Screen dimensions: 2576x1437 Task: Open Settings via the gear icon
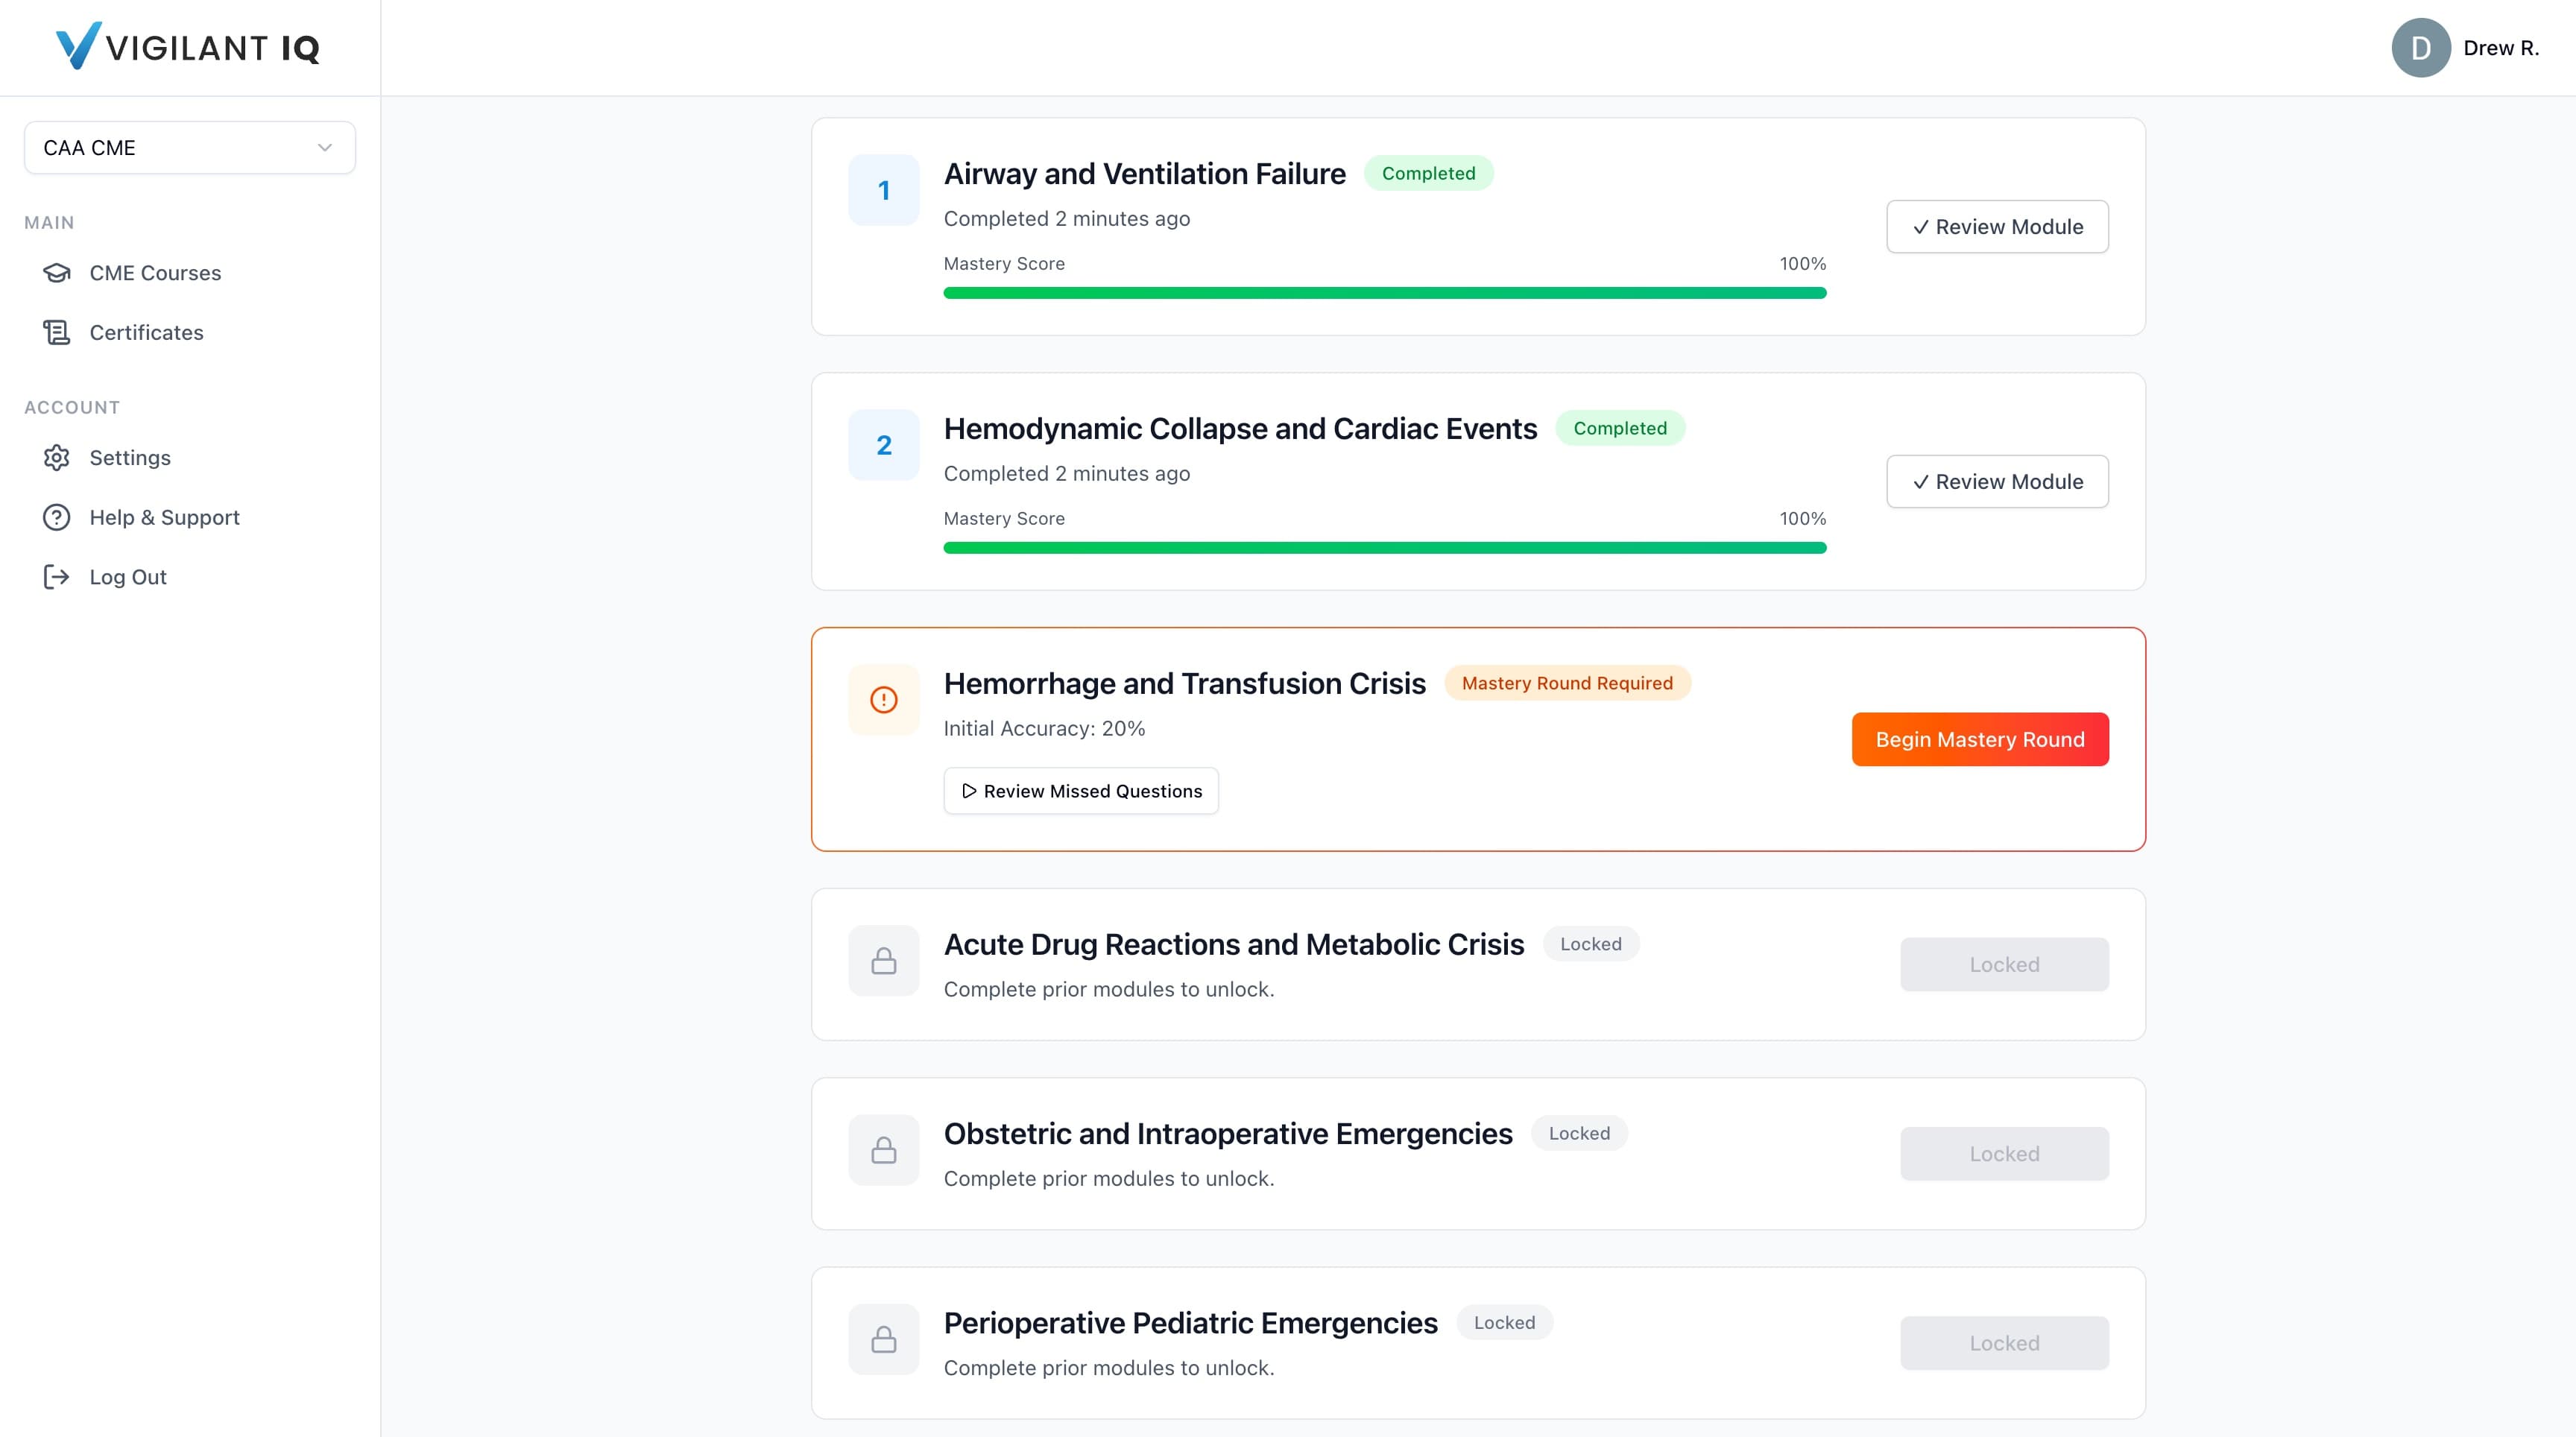pos(57,457)
